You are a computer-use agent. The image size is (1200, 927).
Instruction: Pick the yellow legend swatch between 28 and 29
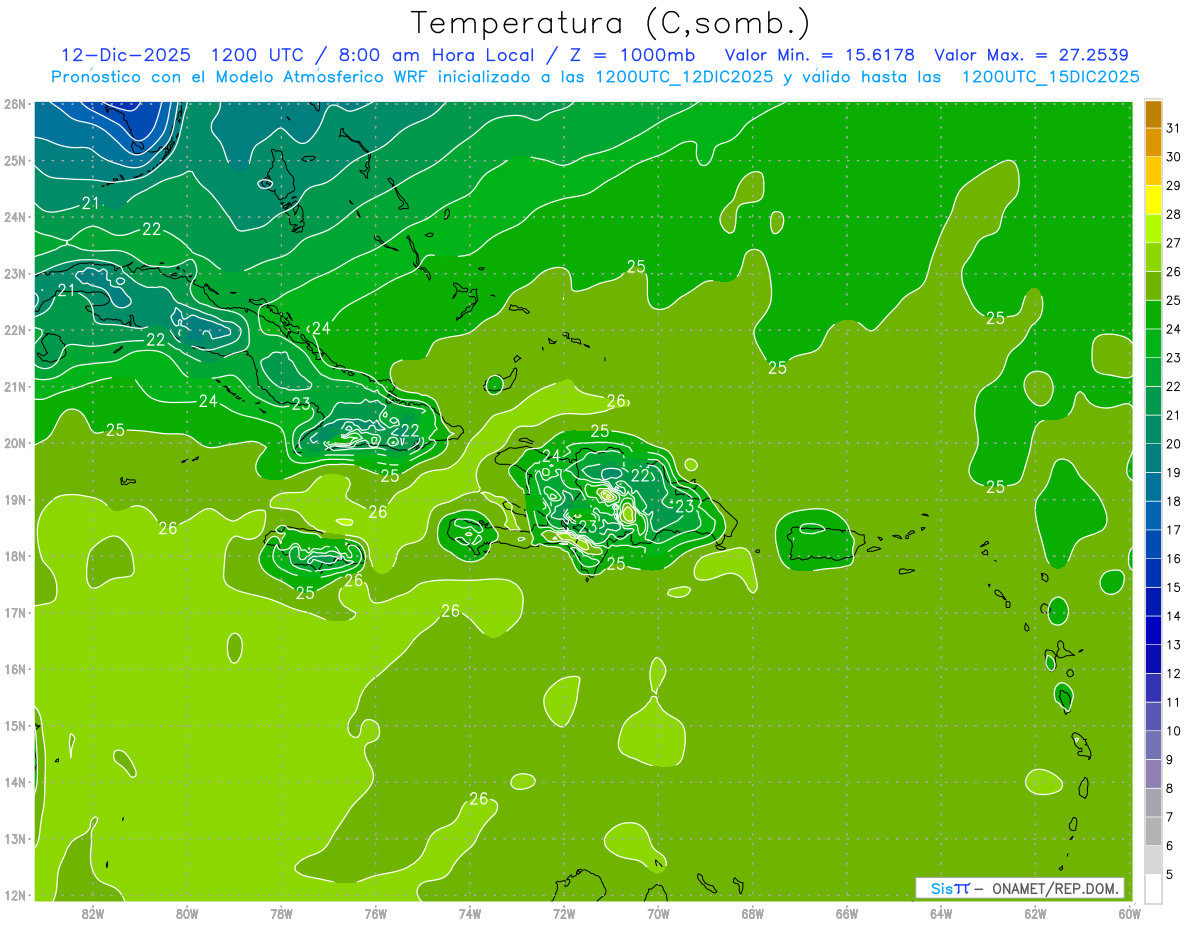[x=1153, y=200]
